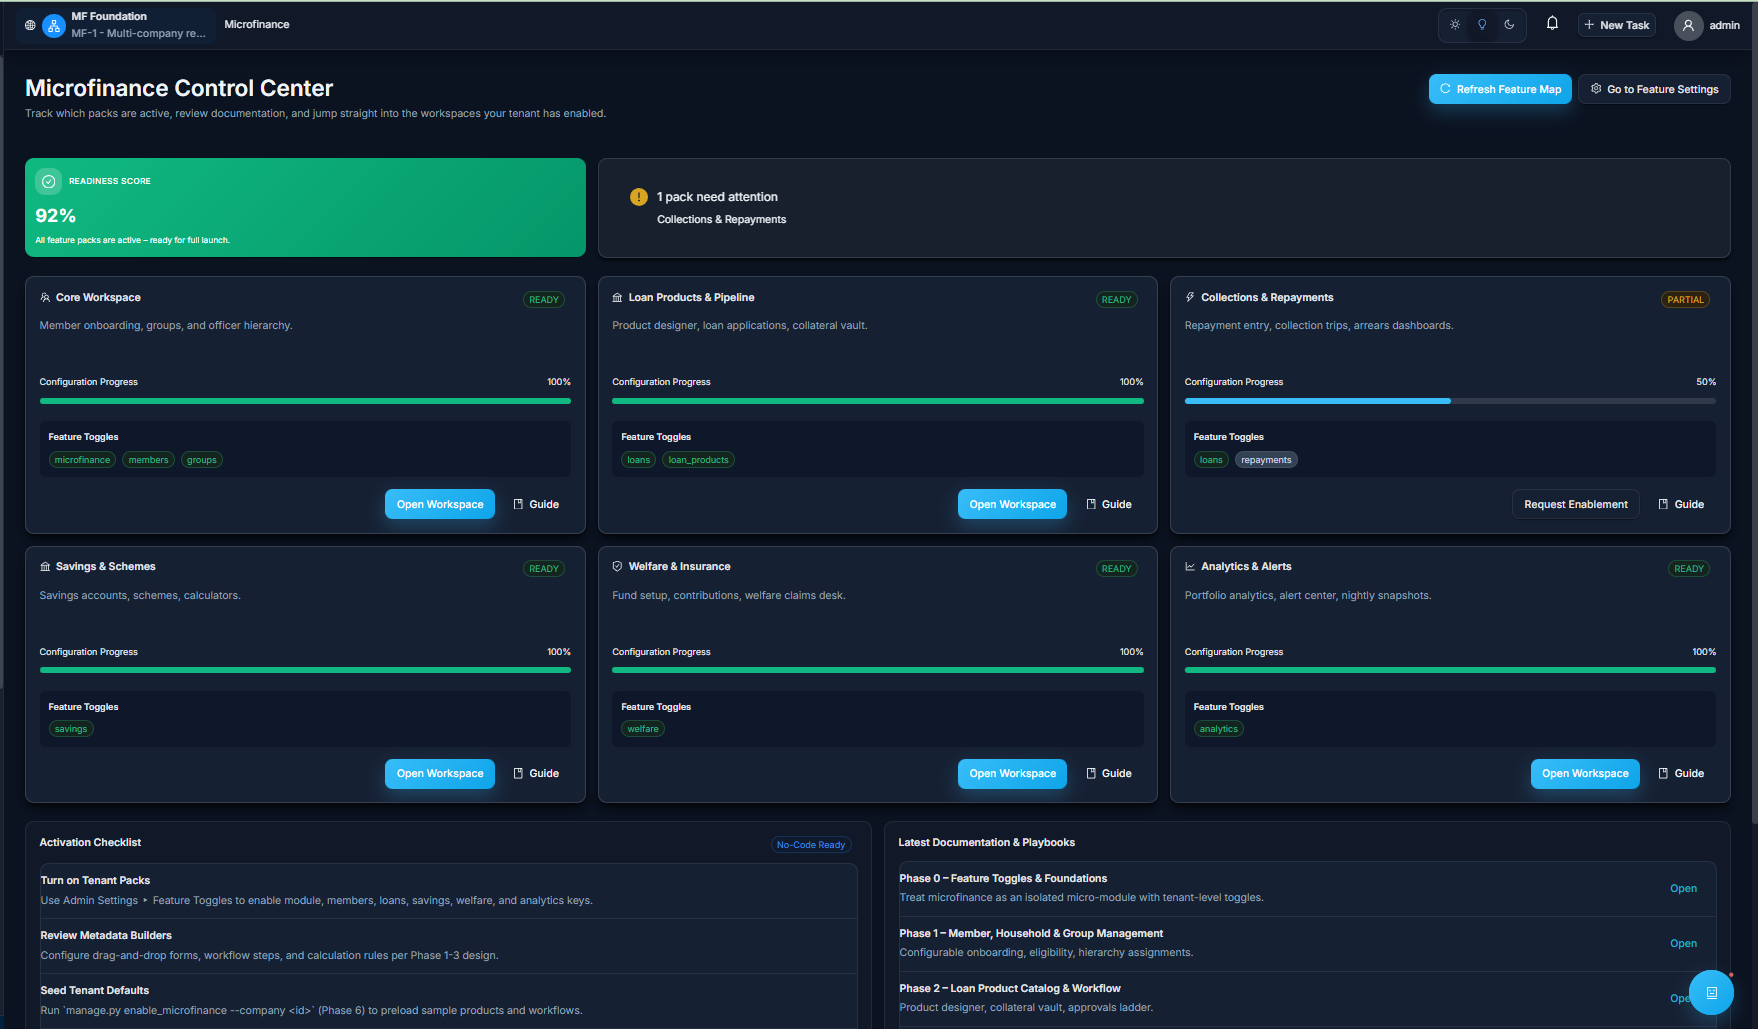Expand the theme selector lightbulb option

tap(1482, 25)
